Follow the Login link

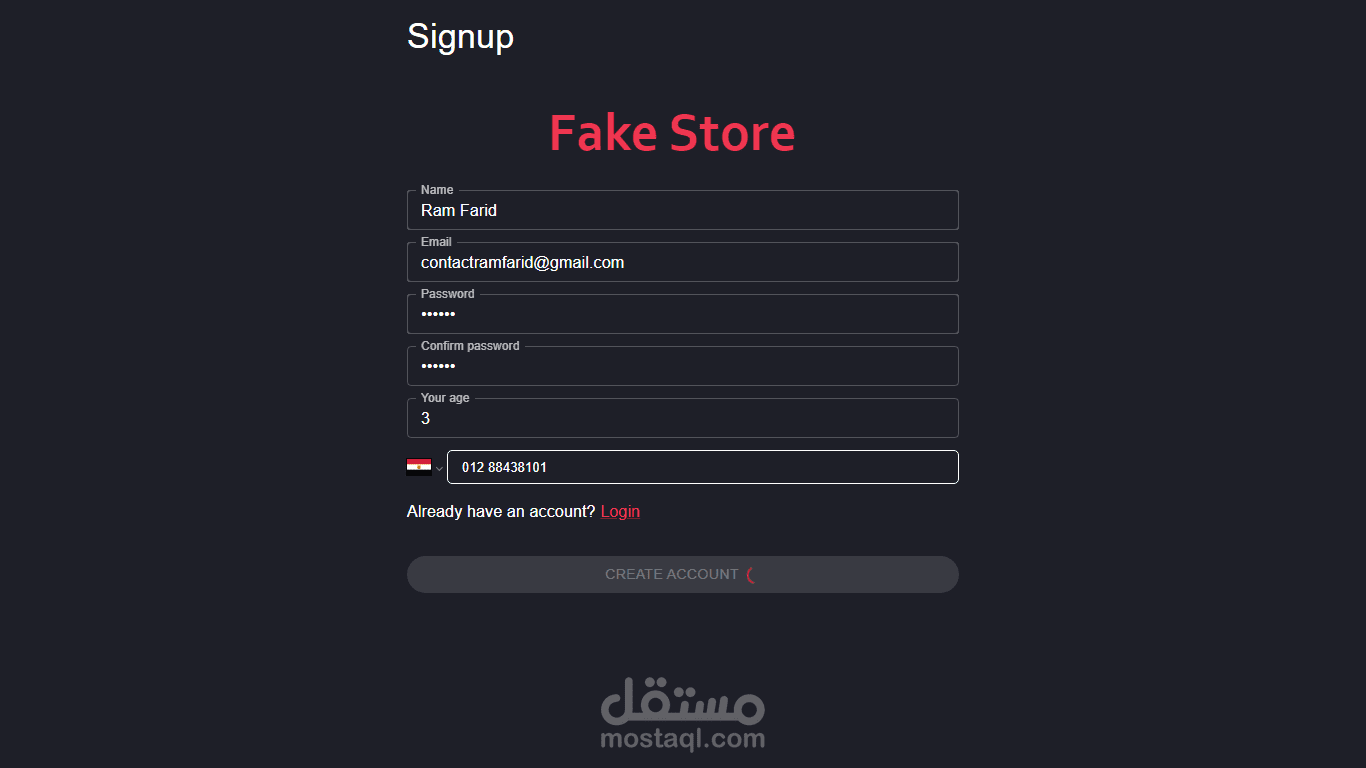[620, 512]
